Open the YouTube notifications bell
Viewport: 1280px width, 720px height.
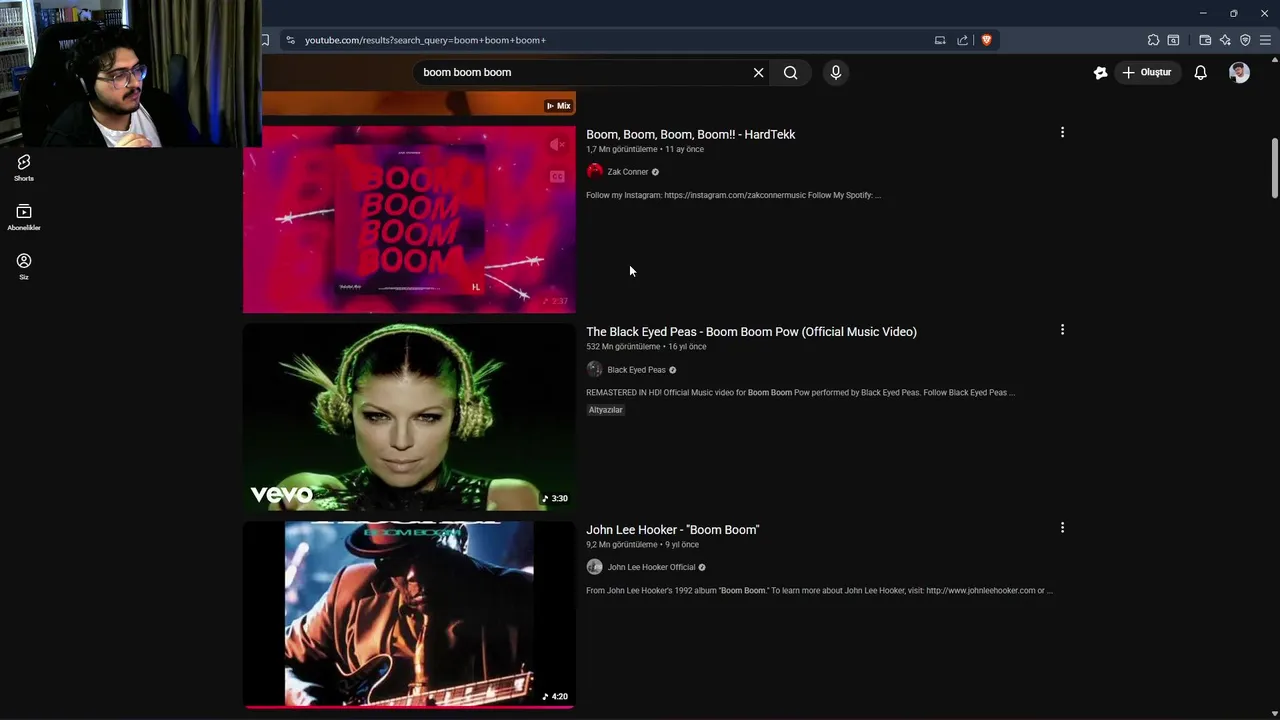coord(1200,72)
